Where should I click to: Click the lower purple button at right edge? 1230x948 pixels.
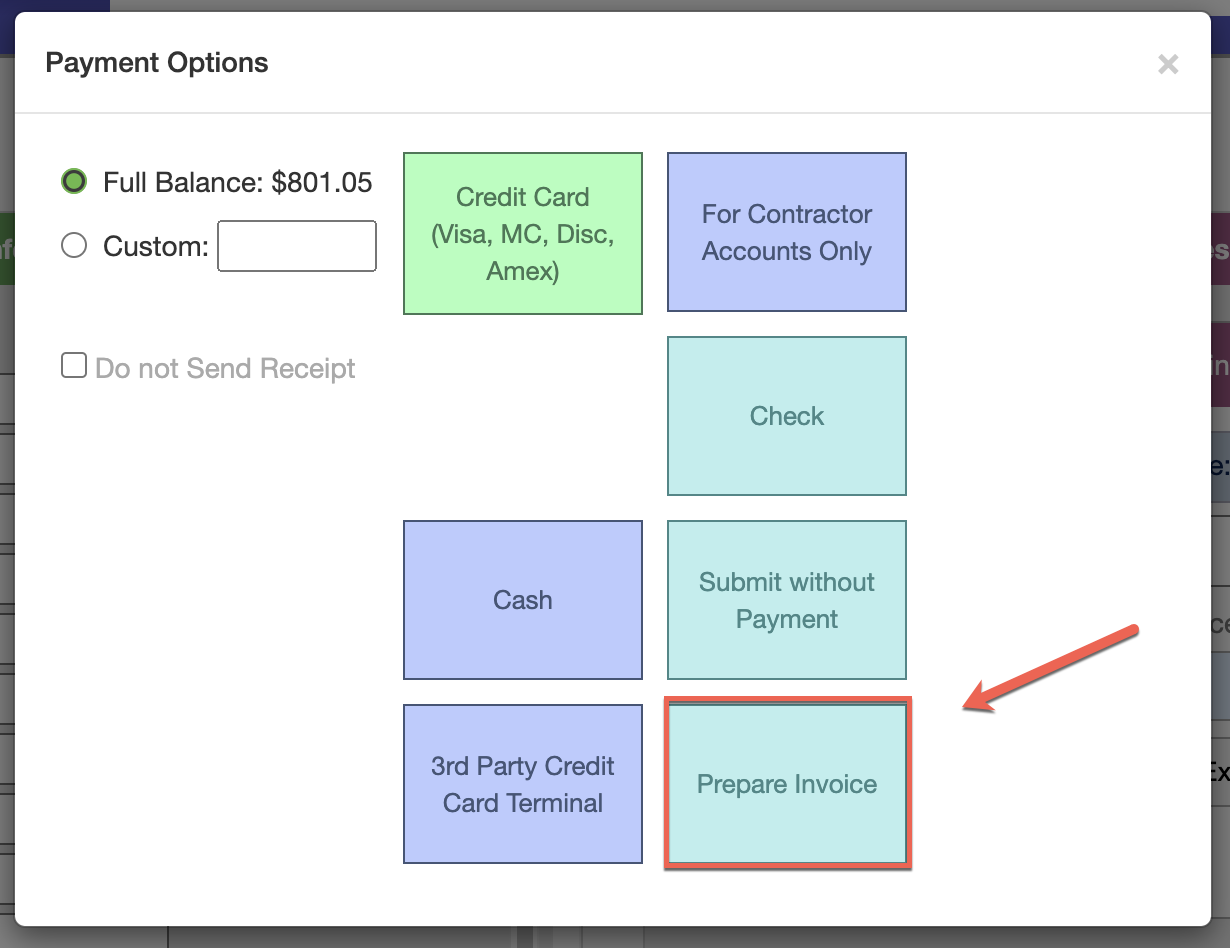coord(1221,365)
